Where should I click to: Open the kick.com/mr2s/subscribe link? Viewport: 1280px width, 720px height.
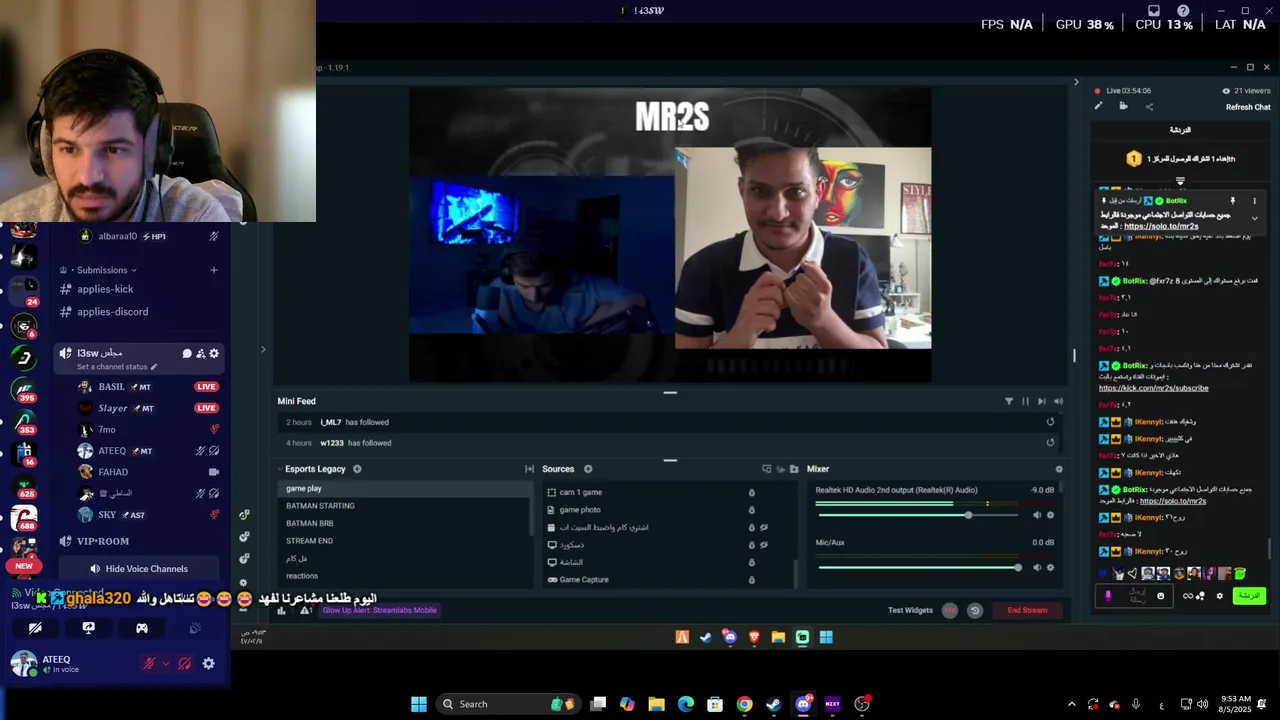point(1153,388)
